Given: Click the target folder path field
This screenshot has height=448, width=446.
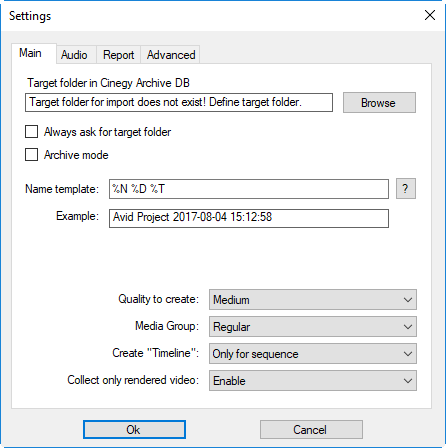Looking at the screenshot, I should (179, 102).
